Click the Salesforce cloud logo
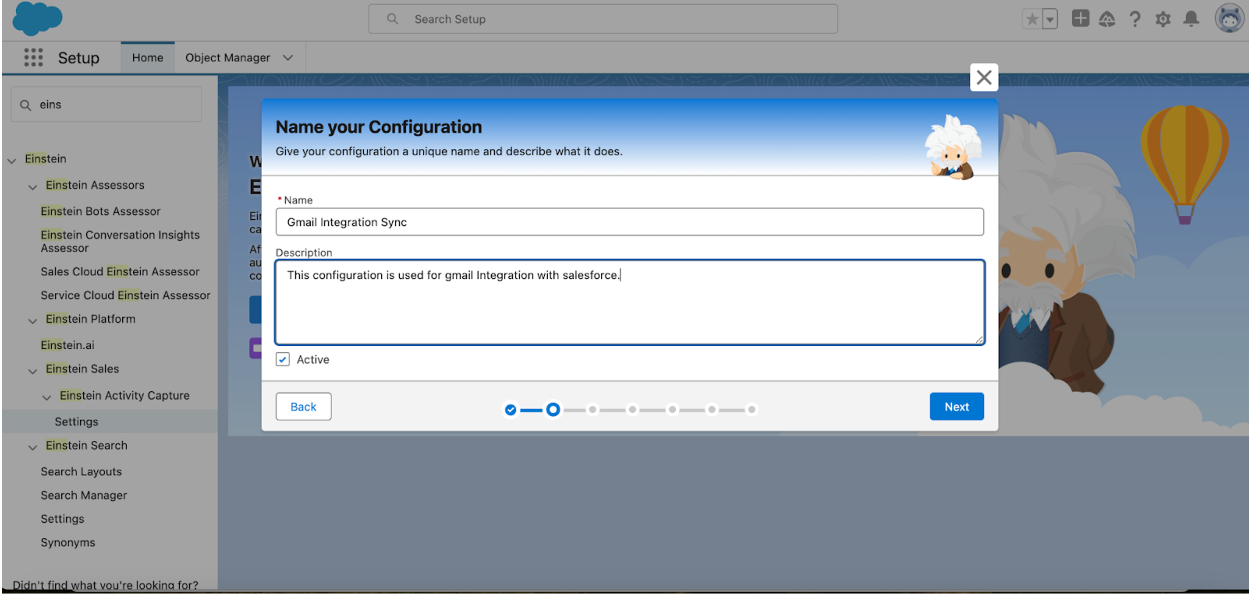Screen dimensions: 1249x594 click(x=37, y=18)
